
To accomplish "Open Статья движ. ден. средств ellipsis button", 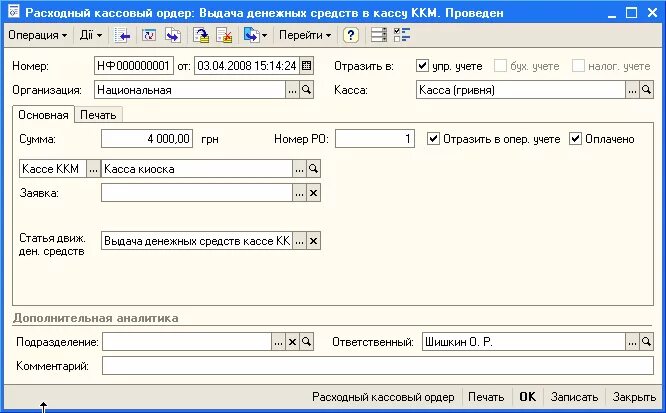I will [x=299, y=241].
